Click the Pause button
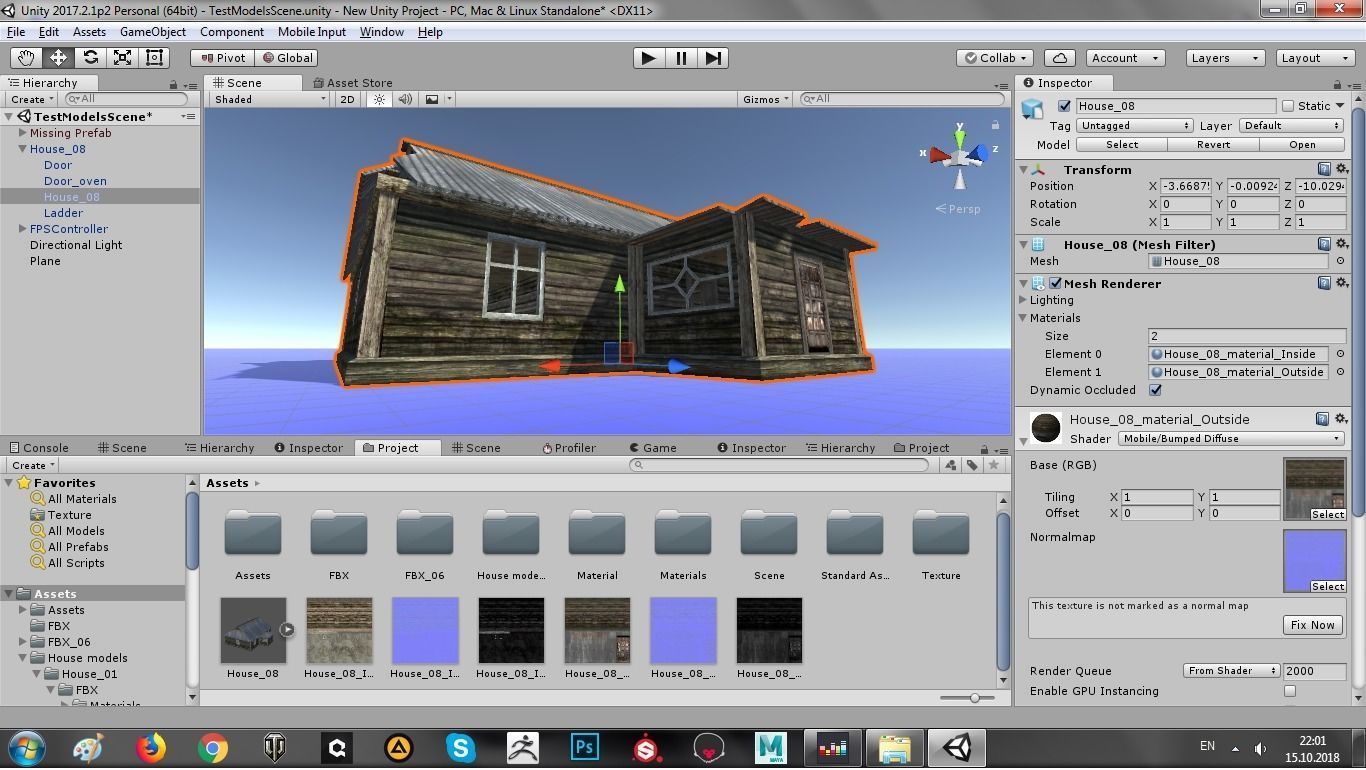1366x770 pixels. tap(681, 58)
